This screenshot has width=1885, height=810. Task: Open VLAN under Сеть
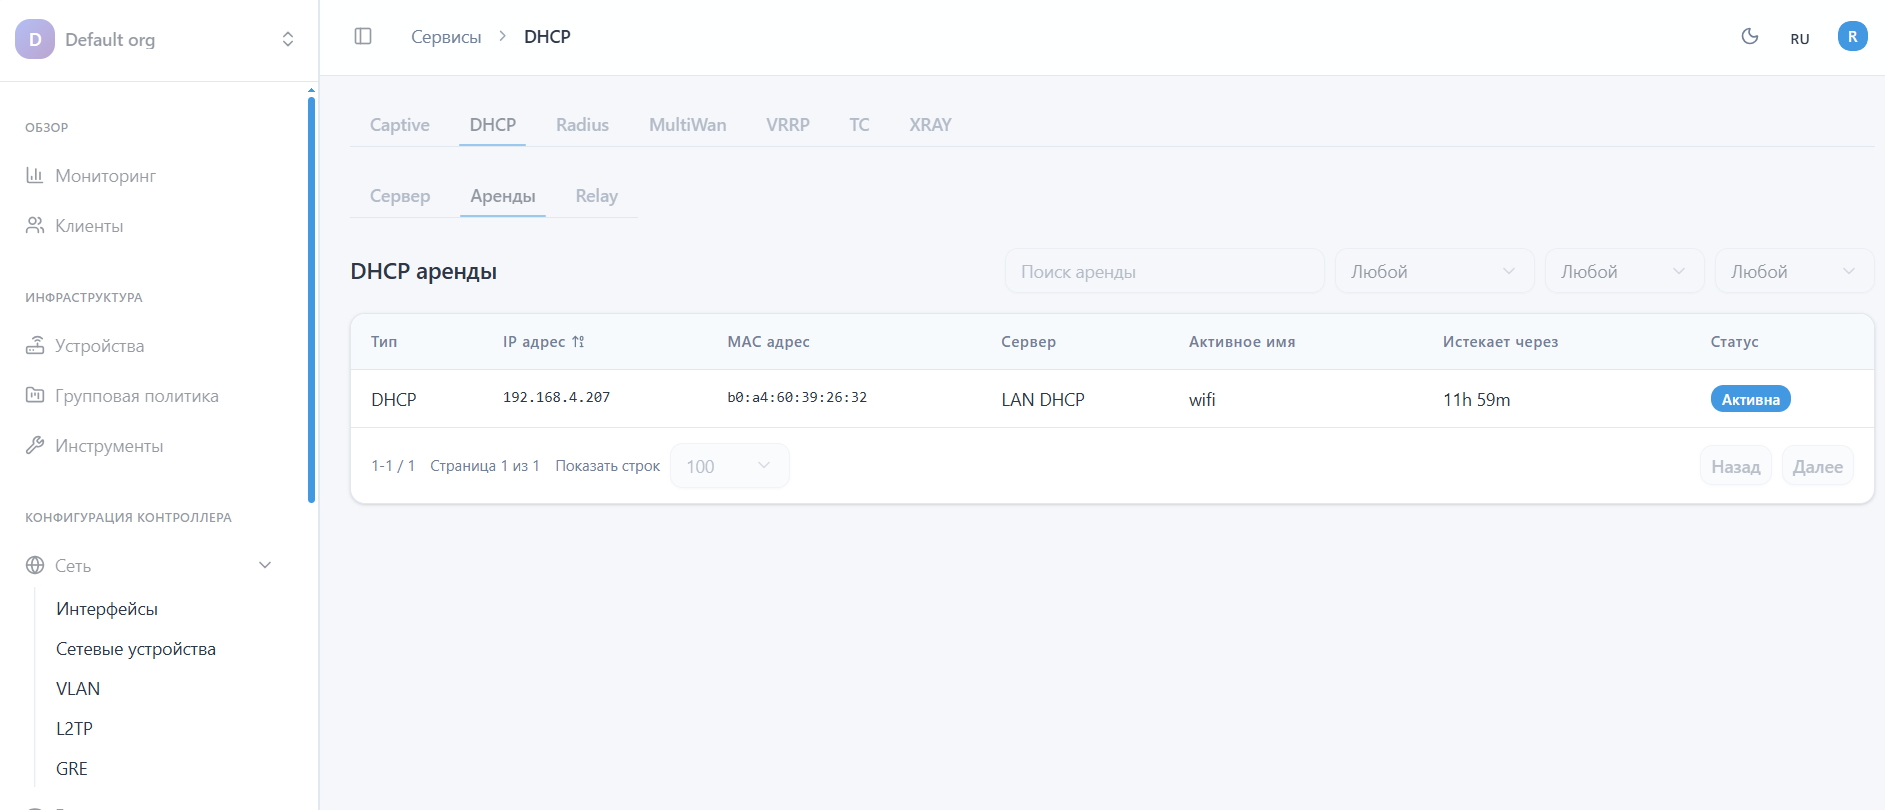pos(78,689)
